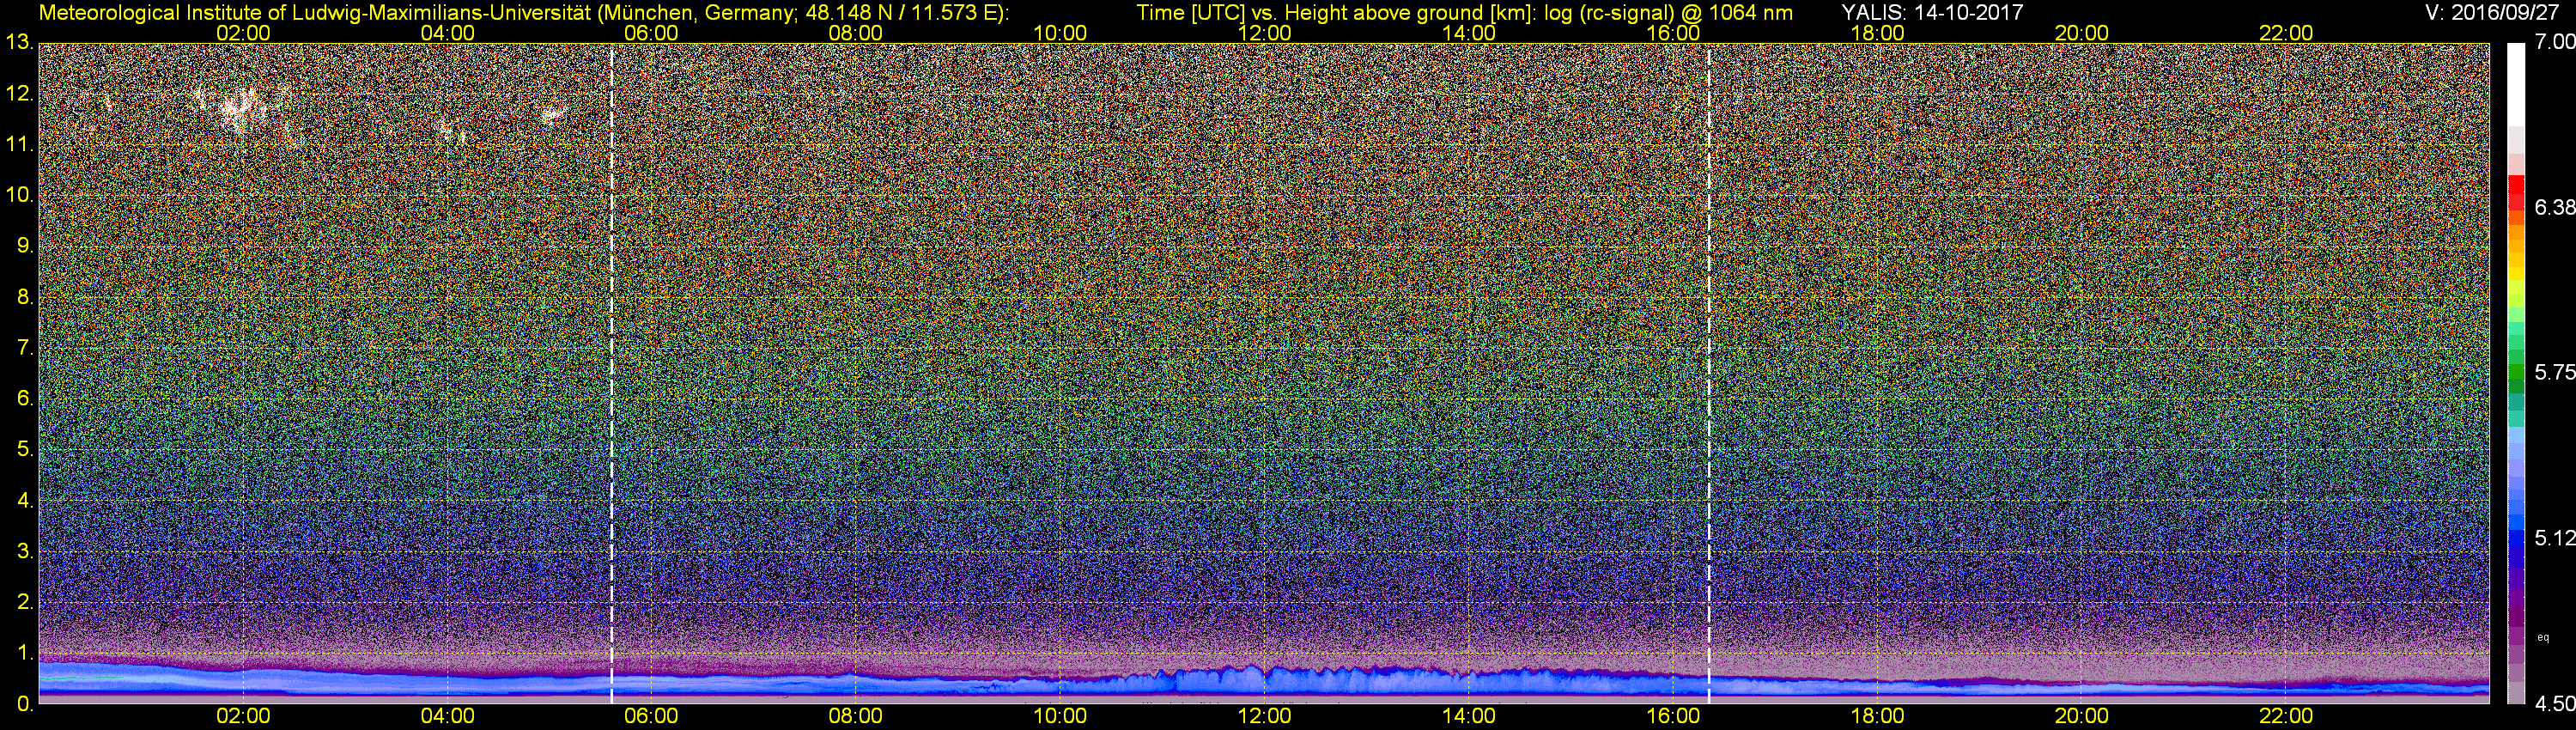The image size is (2576, 730).
Task: Click the 5. km height axis label
Action: tap(24, 449)
